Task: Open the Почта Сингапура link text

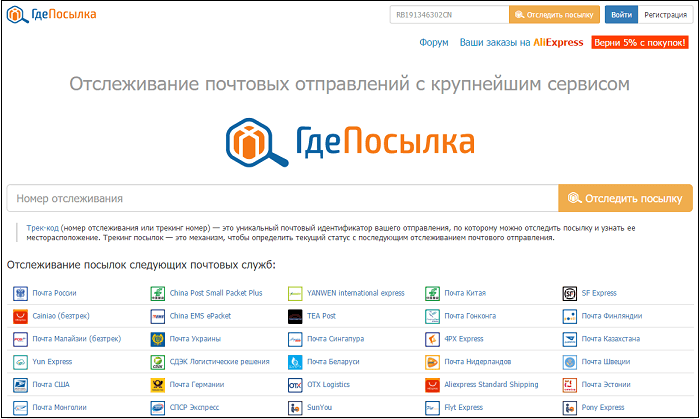Action: point(336,339)
